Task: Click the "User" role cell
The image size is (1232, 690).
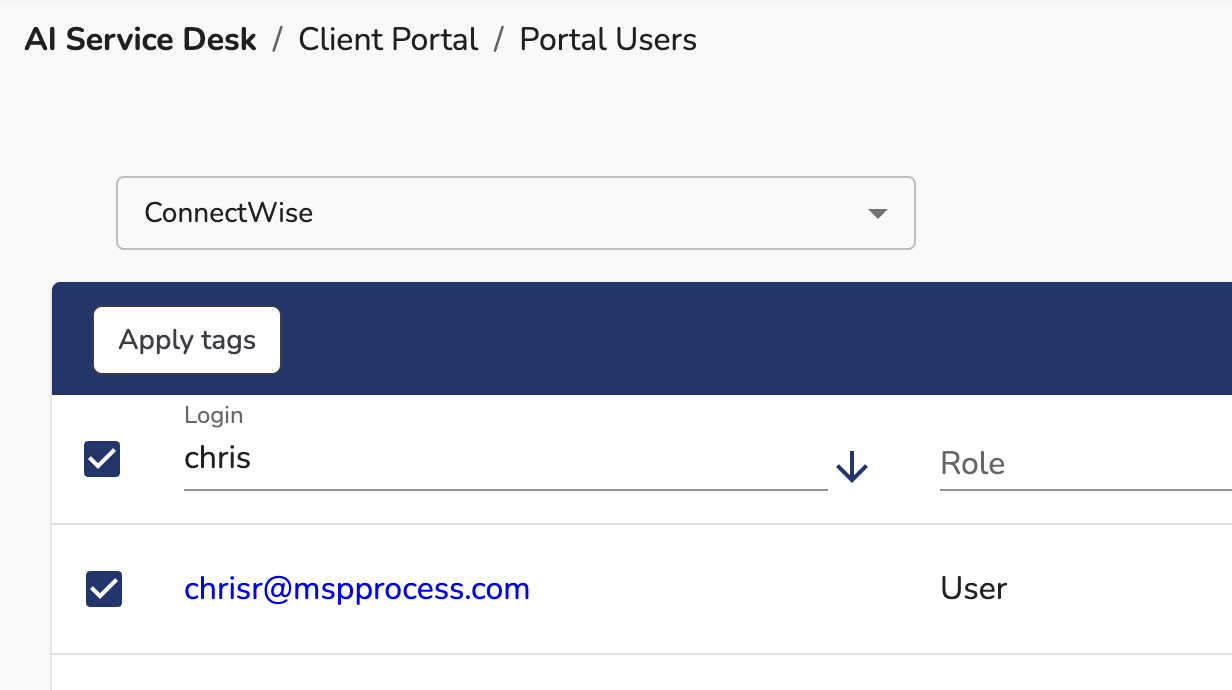Action: click(973, 589)
